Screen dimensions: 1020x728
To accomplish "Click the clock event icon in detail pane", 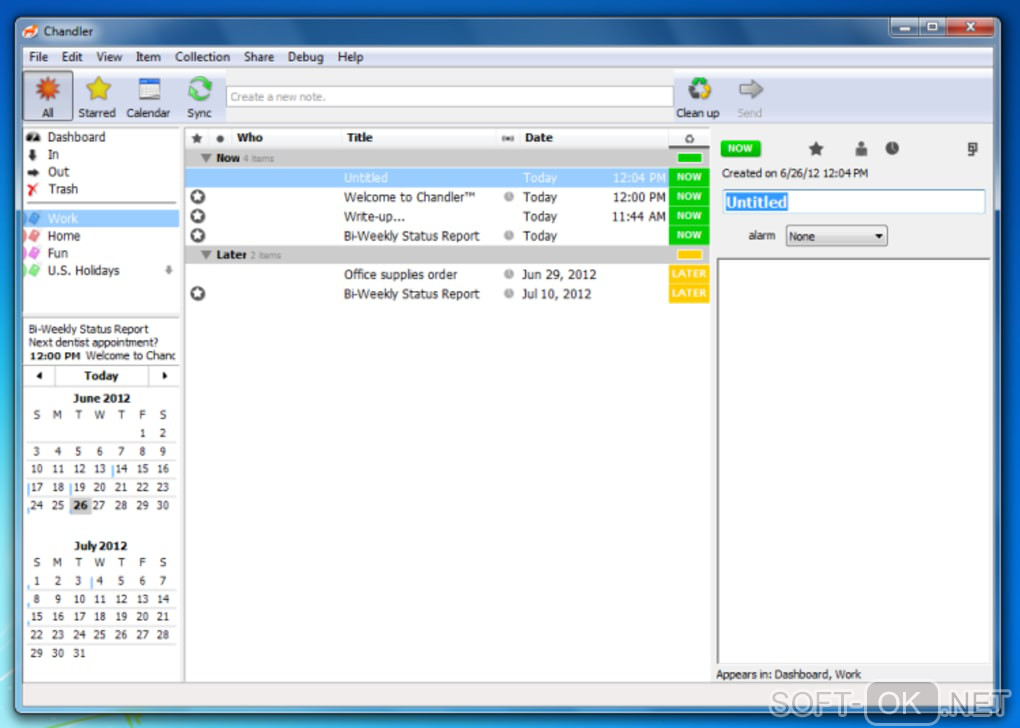I will pyautogui.click(x=892, y=148).
